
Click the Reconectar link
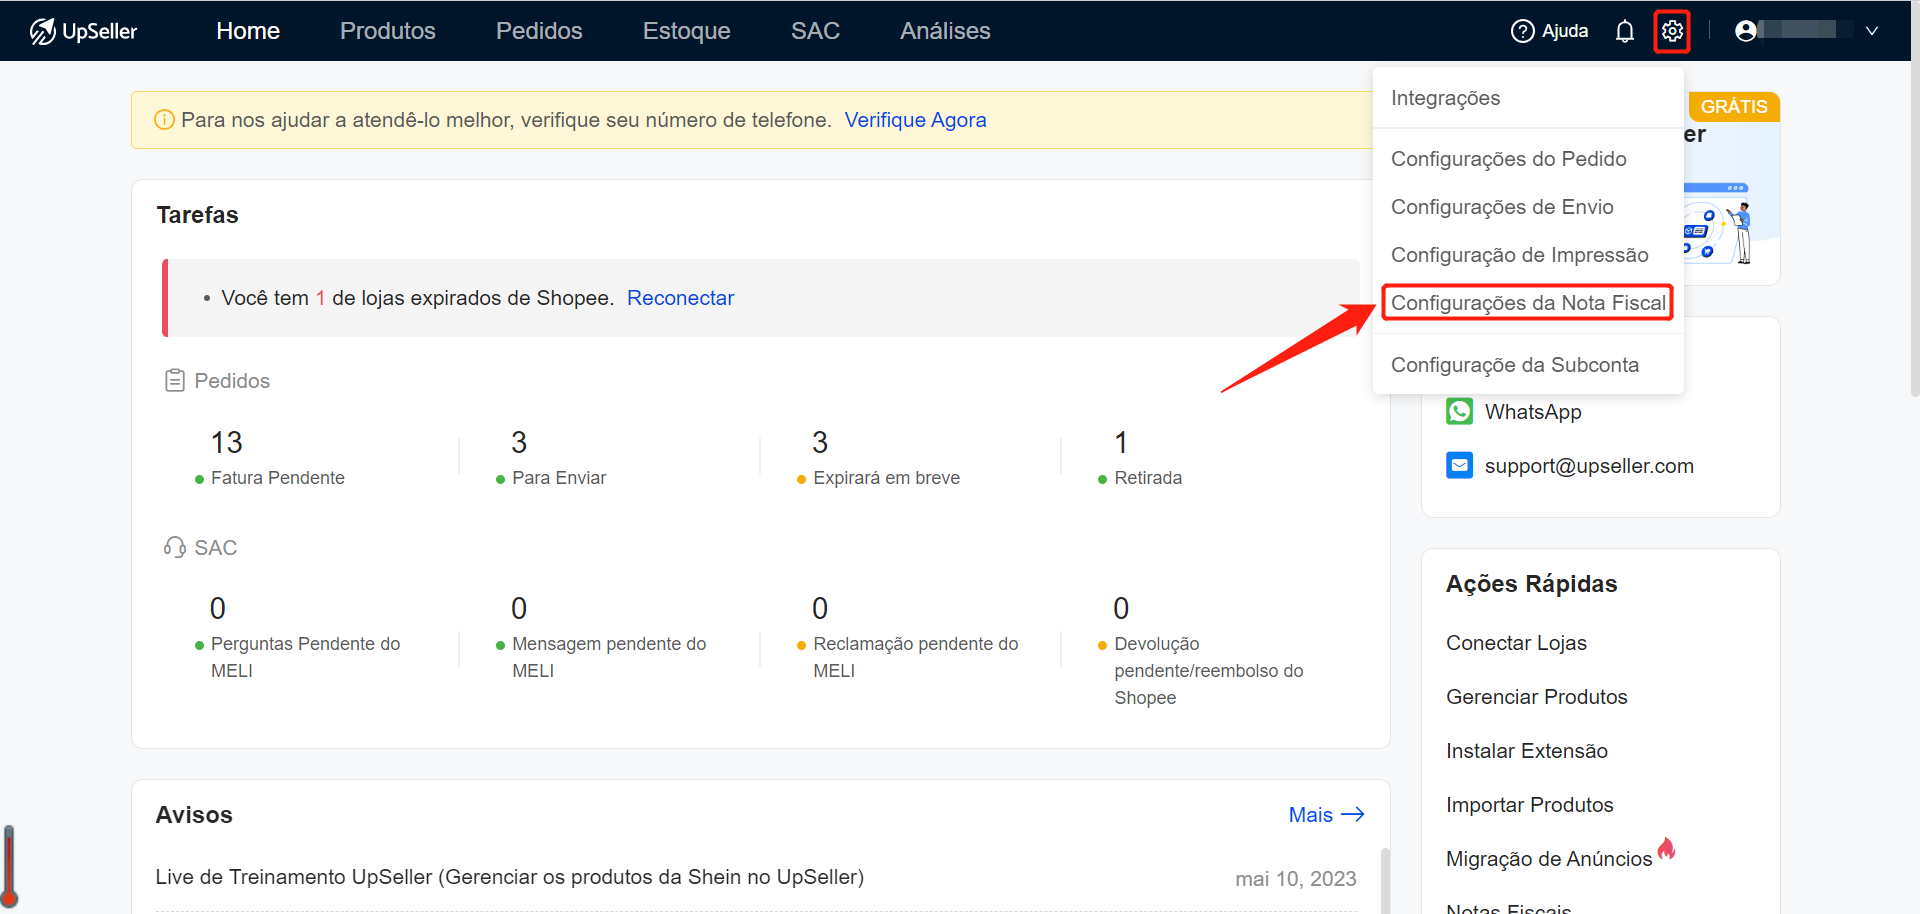point(680,298)
